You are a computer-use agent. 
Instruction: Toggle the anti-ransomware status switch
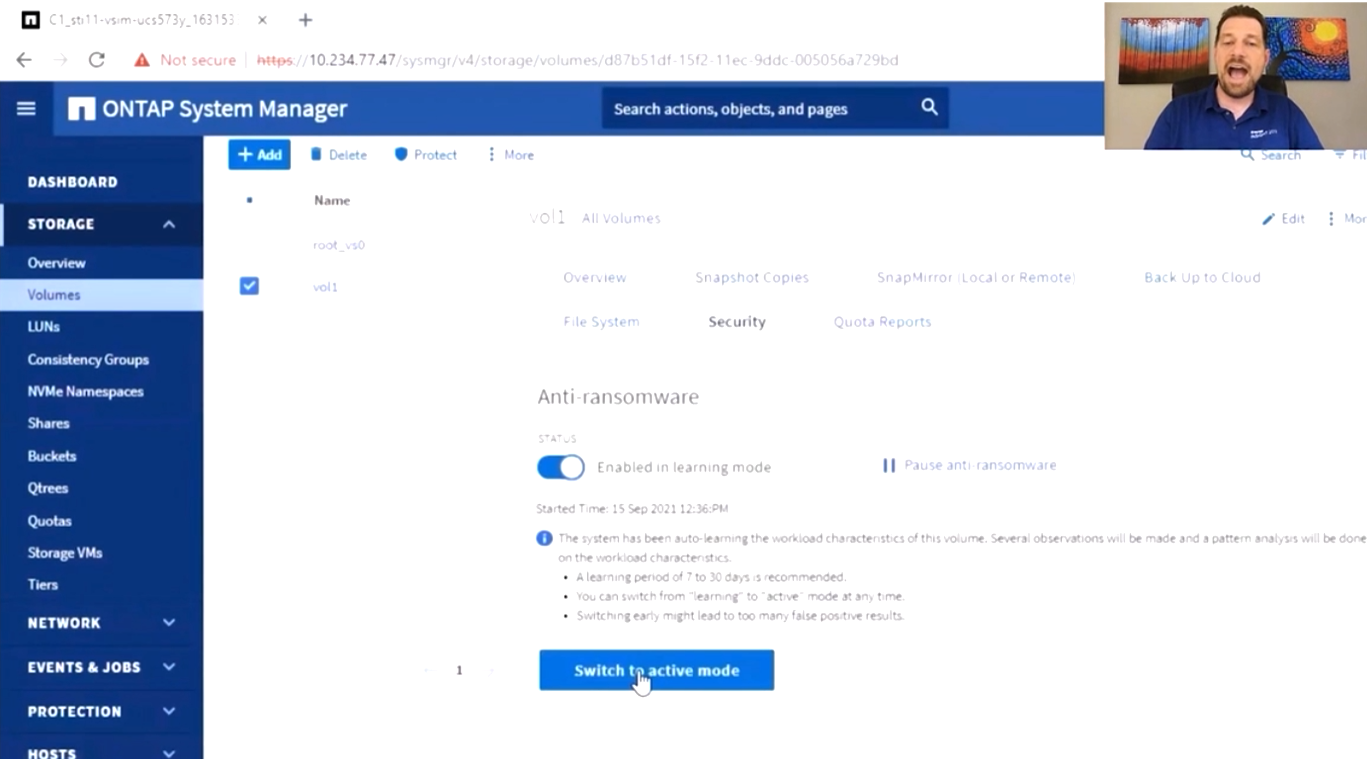pyautogui.click(x=561, y=467)
